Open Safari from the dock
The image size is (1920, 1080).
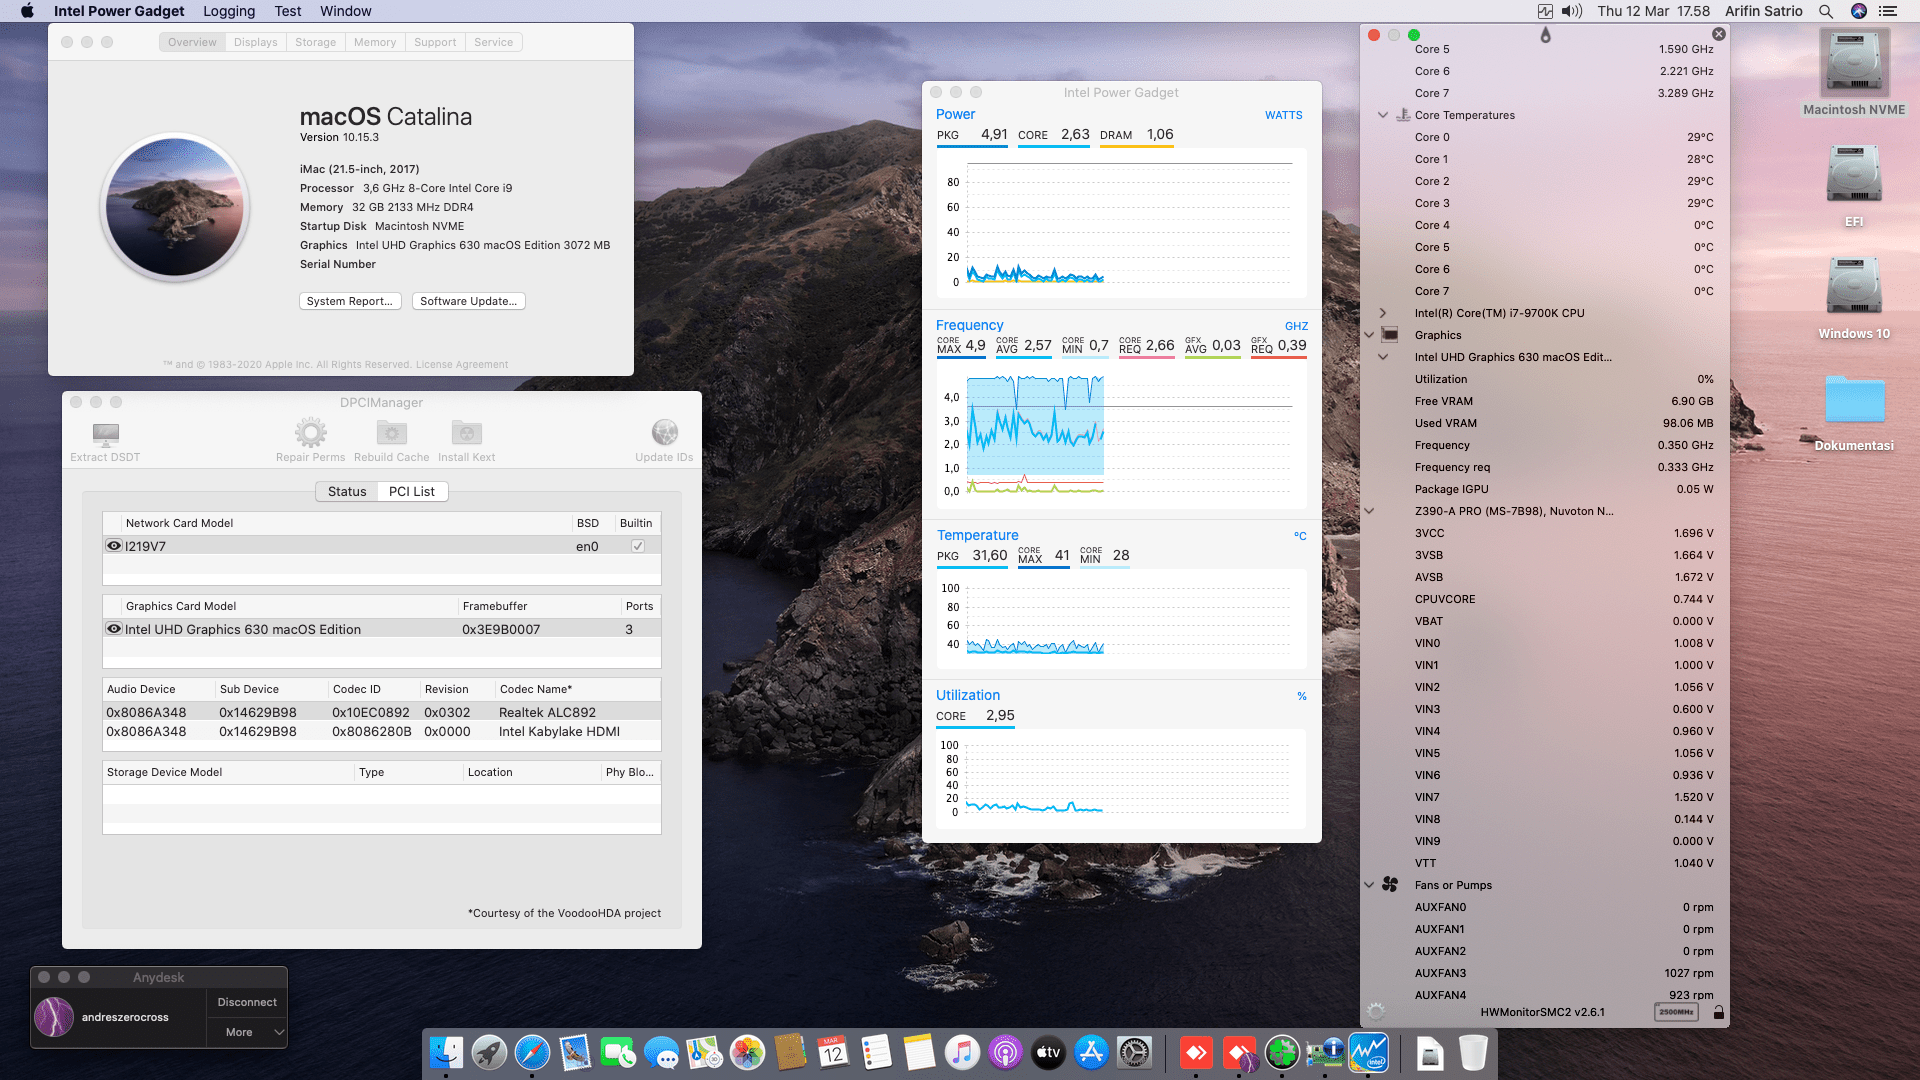[532, 1052]
